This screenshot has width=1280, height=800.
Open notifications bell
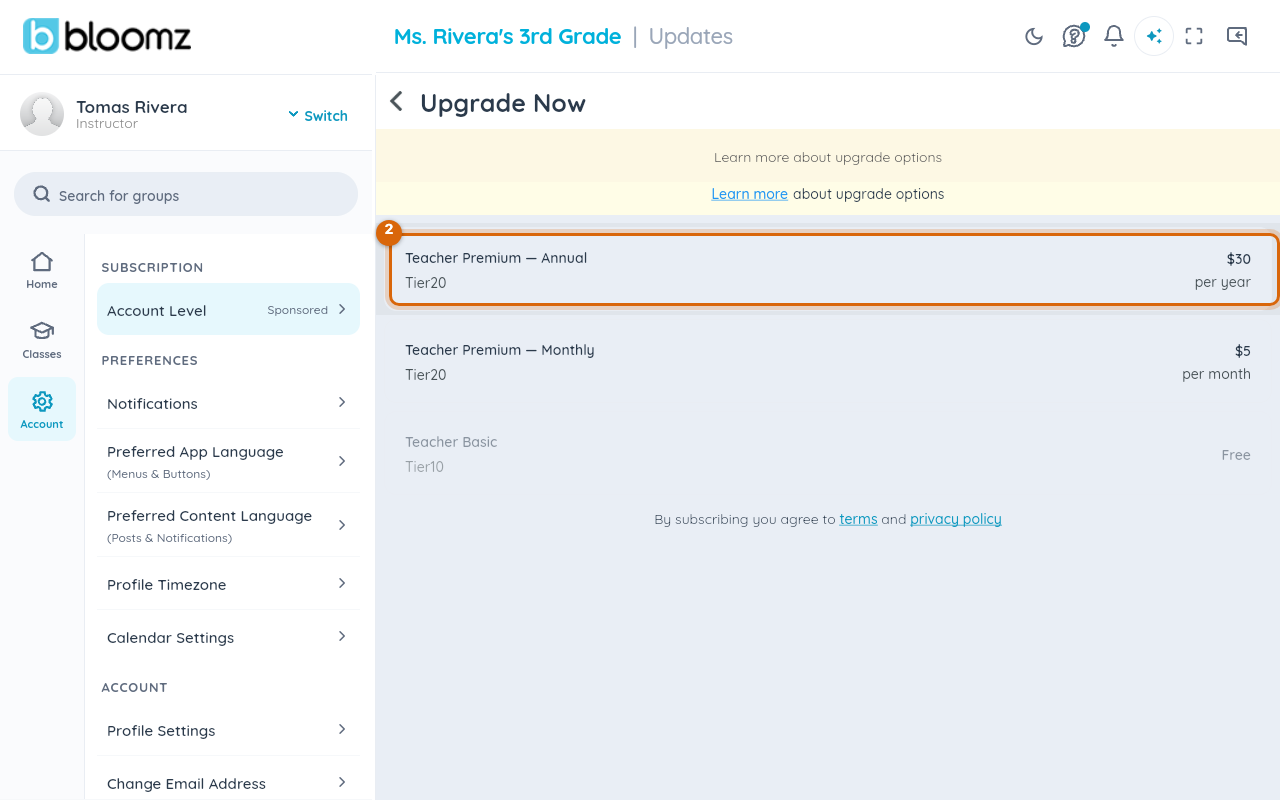tap(1114, 36)
